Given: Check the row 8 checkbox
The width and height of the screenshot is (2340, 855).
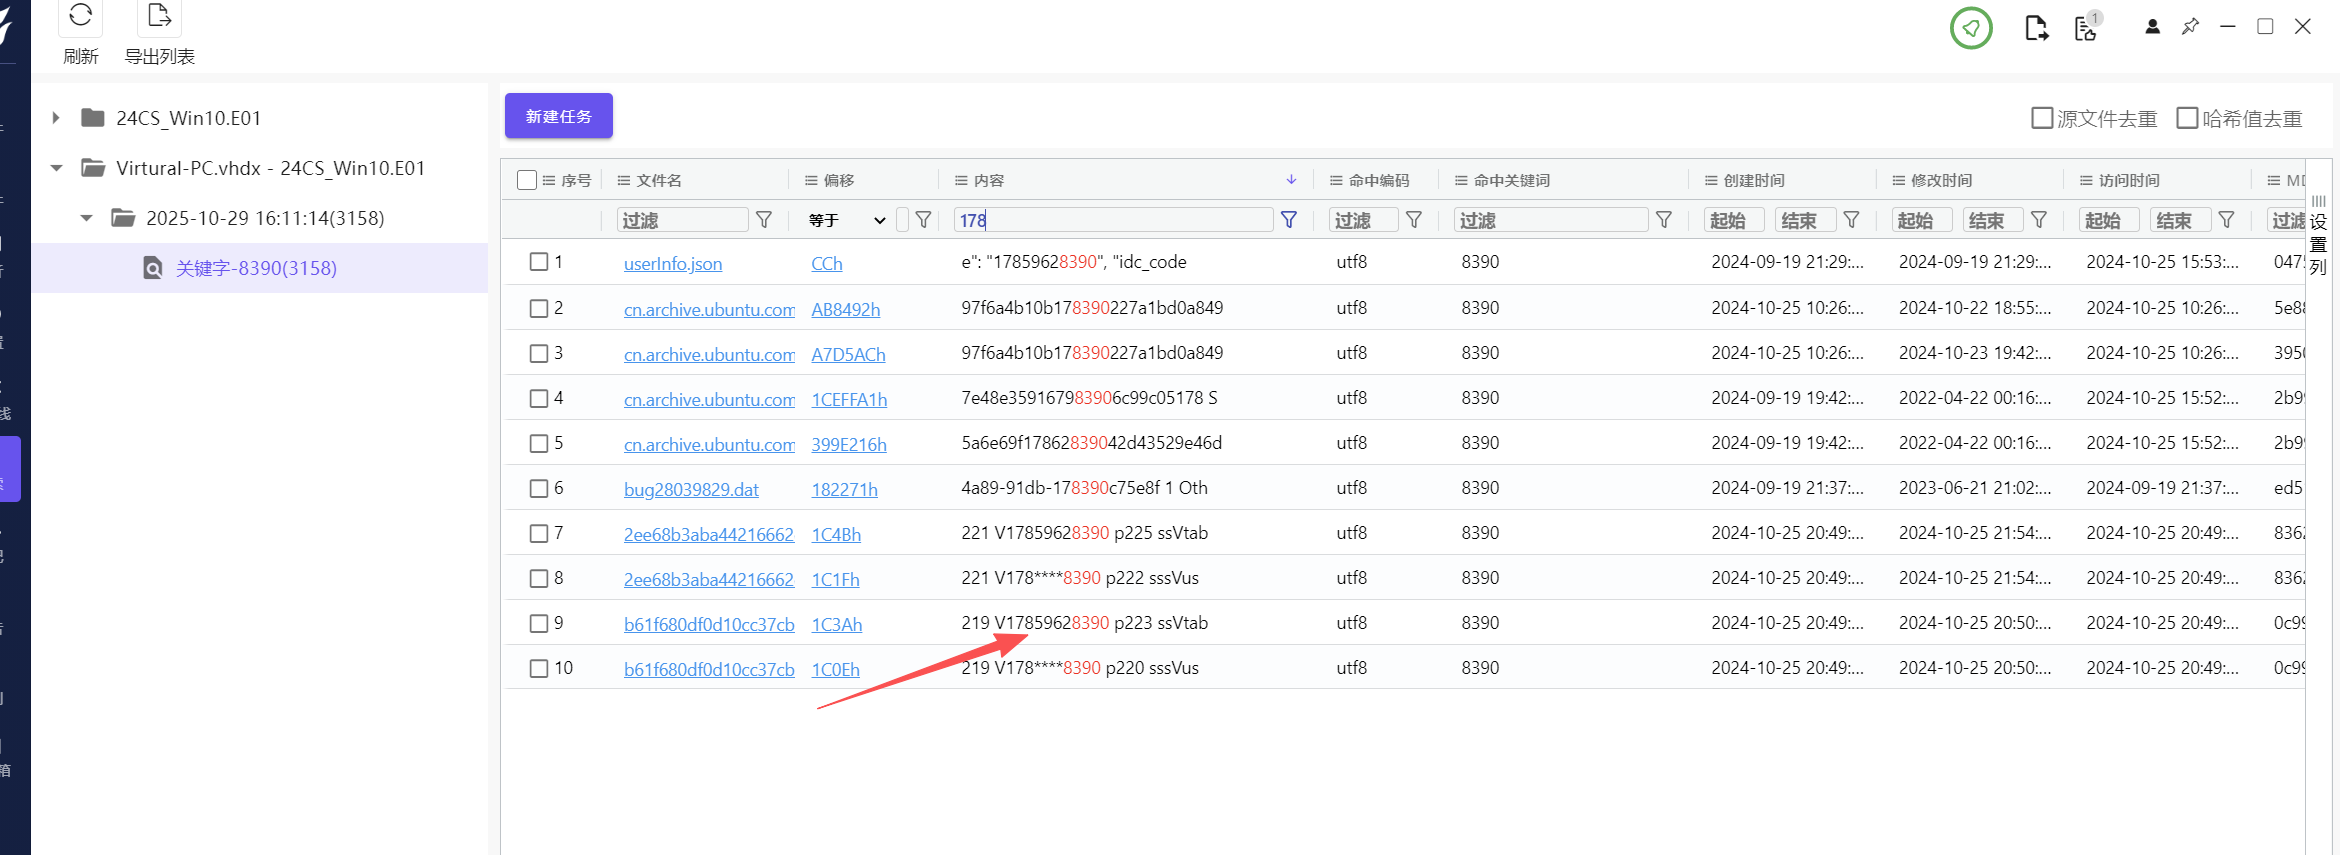Looking at the screenshot, I should [x=539, y=578].
